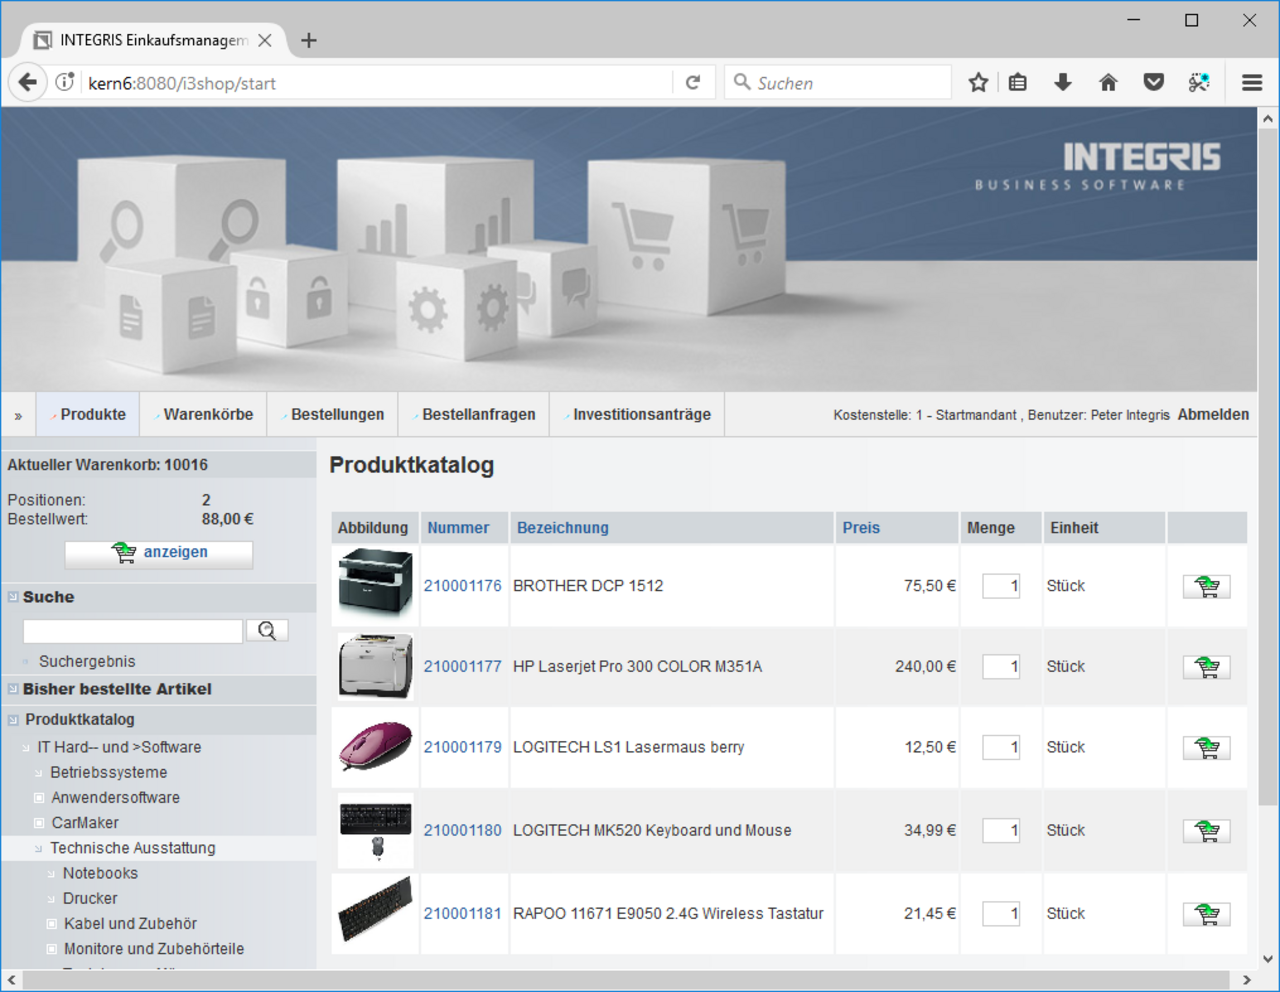Go back with browser back arrow
The width and height of the screenshot is (1280, 992).
(28, 82)
